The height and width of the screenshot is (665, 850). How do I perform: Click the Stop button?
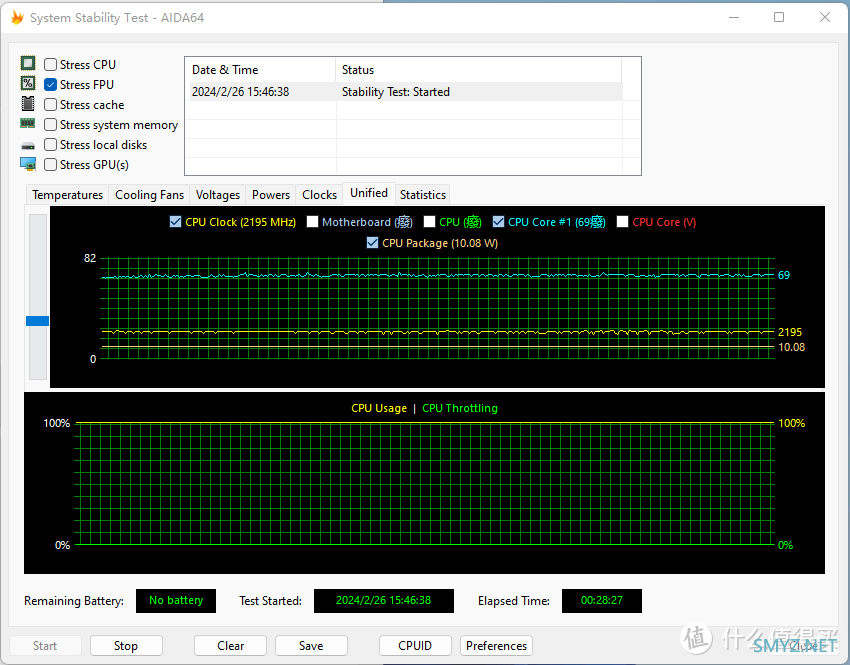[126, 645]
